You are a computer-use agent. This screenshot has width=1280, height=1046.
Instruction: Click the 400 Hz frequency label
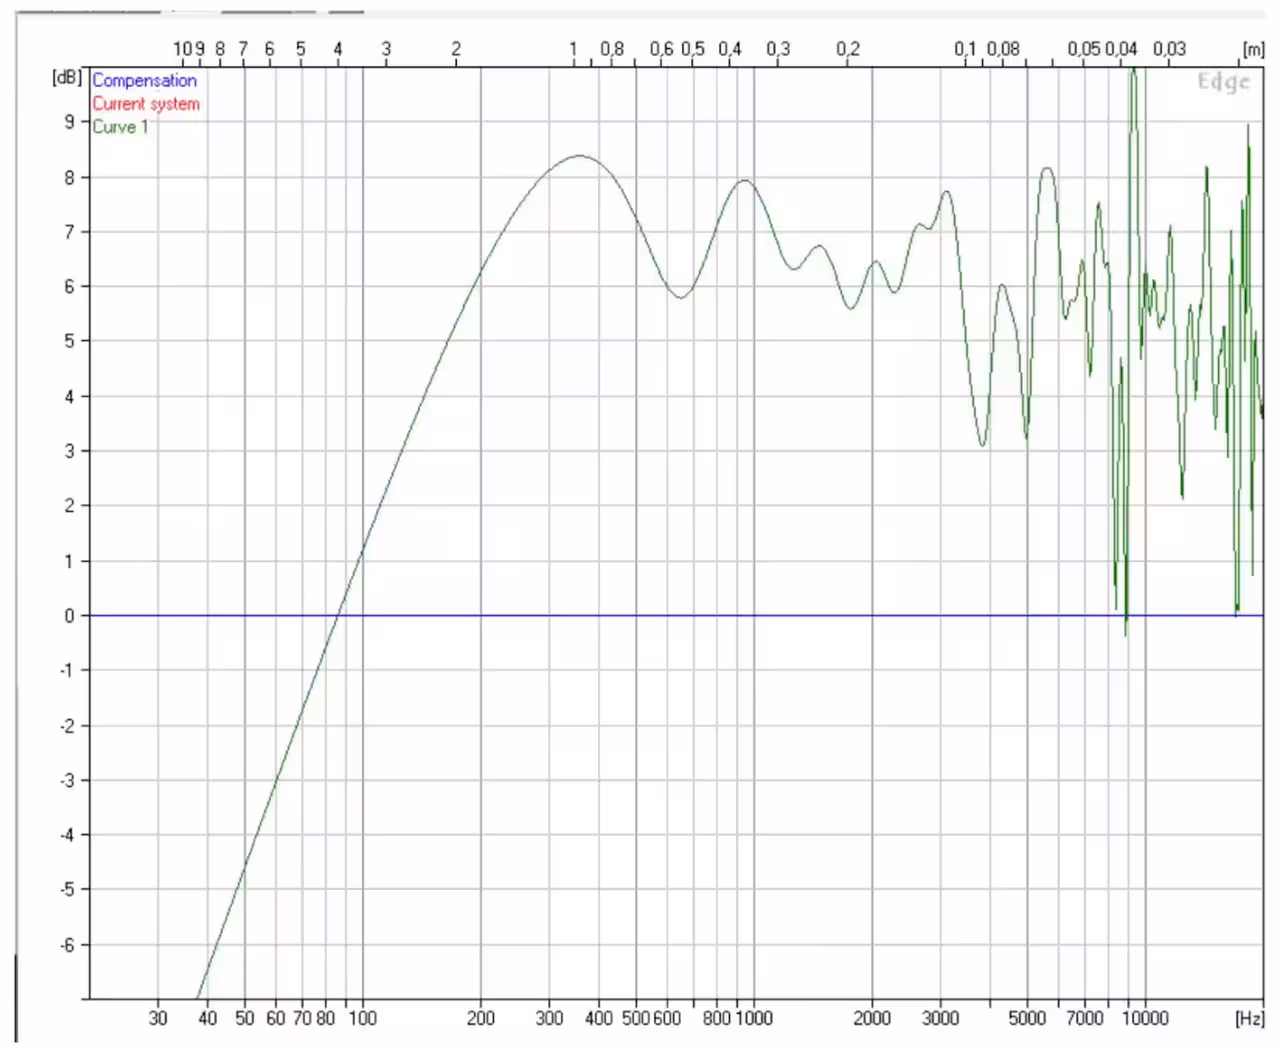tap(599, 1018)
